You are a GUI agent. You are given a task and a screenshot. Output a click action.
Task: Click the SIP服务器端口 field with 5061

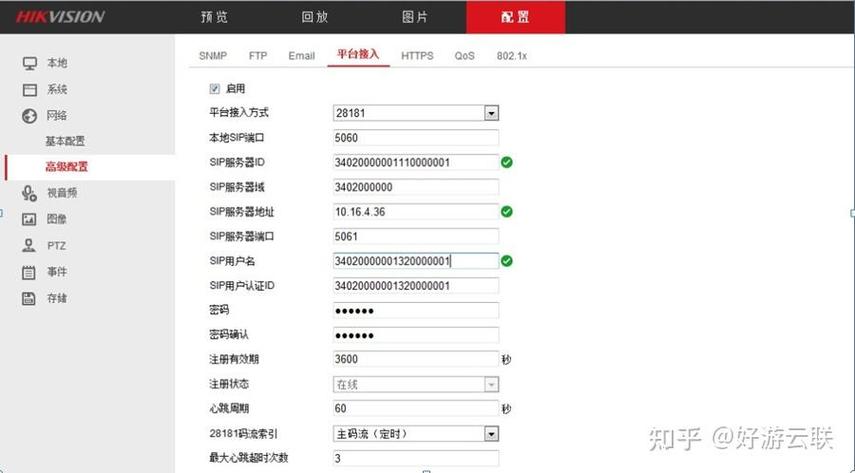point(416,236)
